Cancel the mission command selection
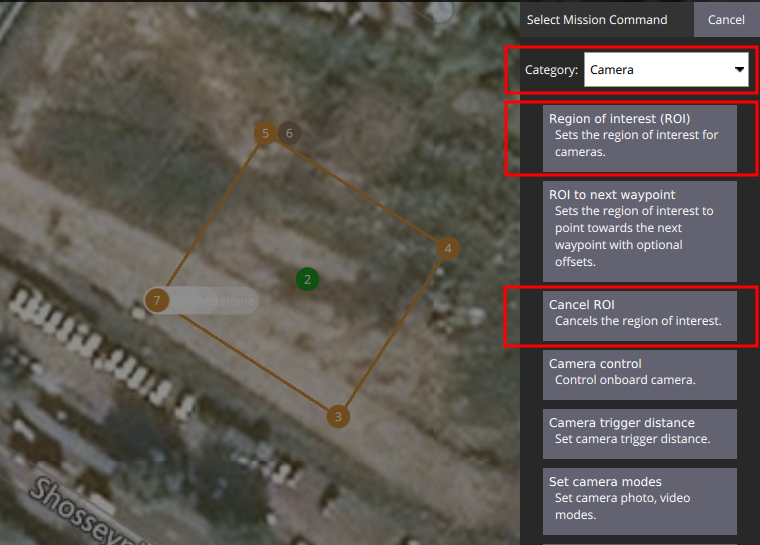760x545 pixels. (x=726, y=19)
